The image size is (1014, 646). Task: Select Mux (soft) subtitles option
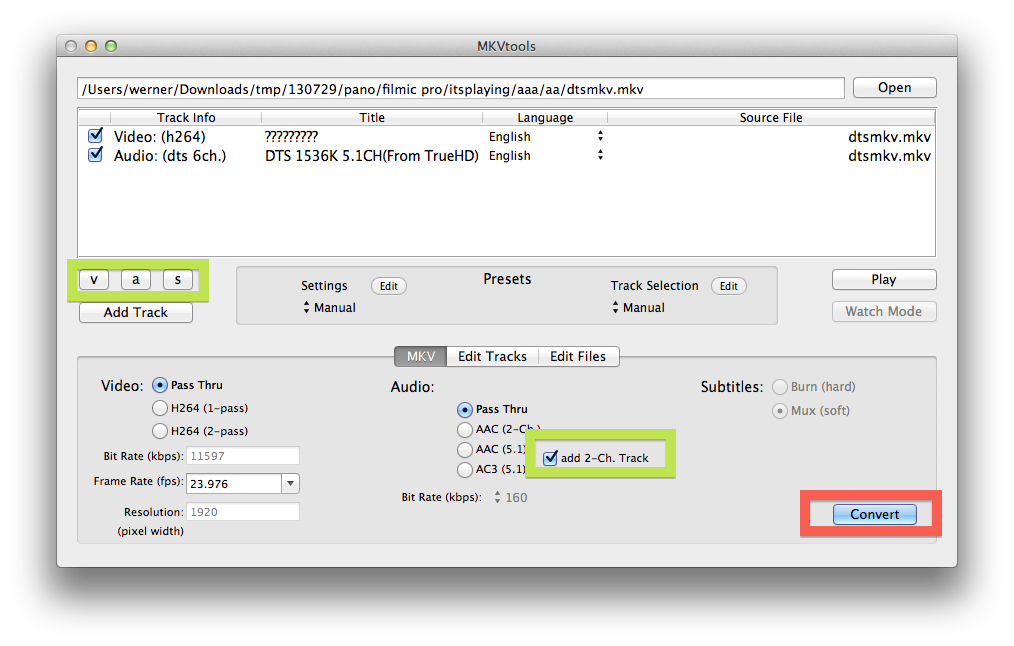point(780,411)
